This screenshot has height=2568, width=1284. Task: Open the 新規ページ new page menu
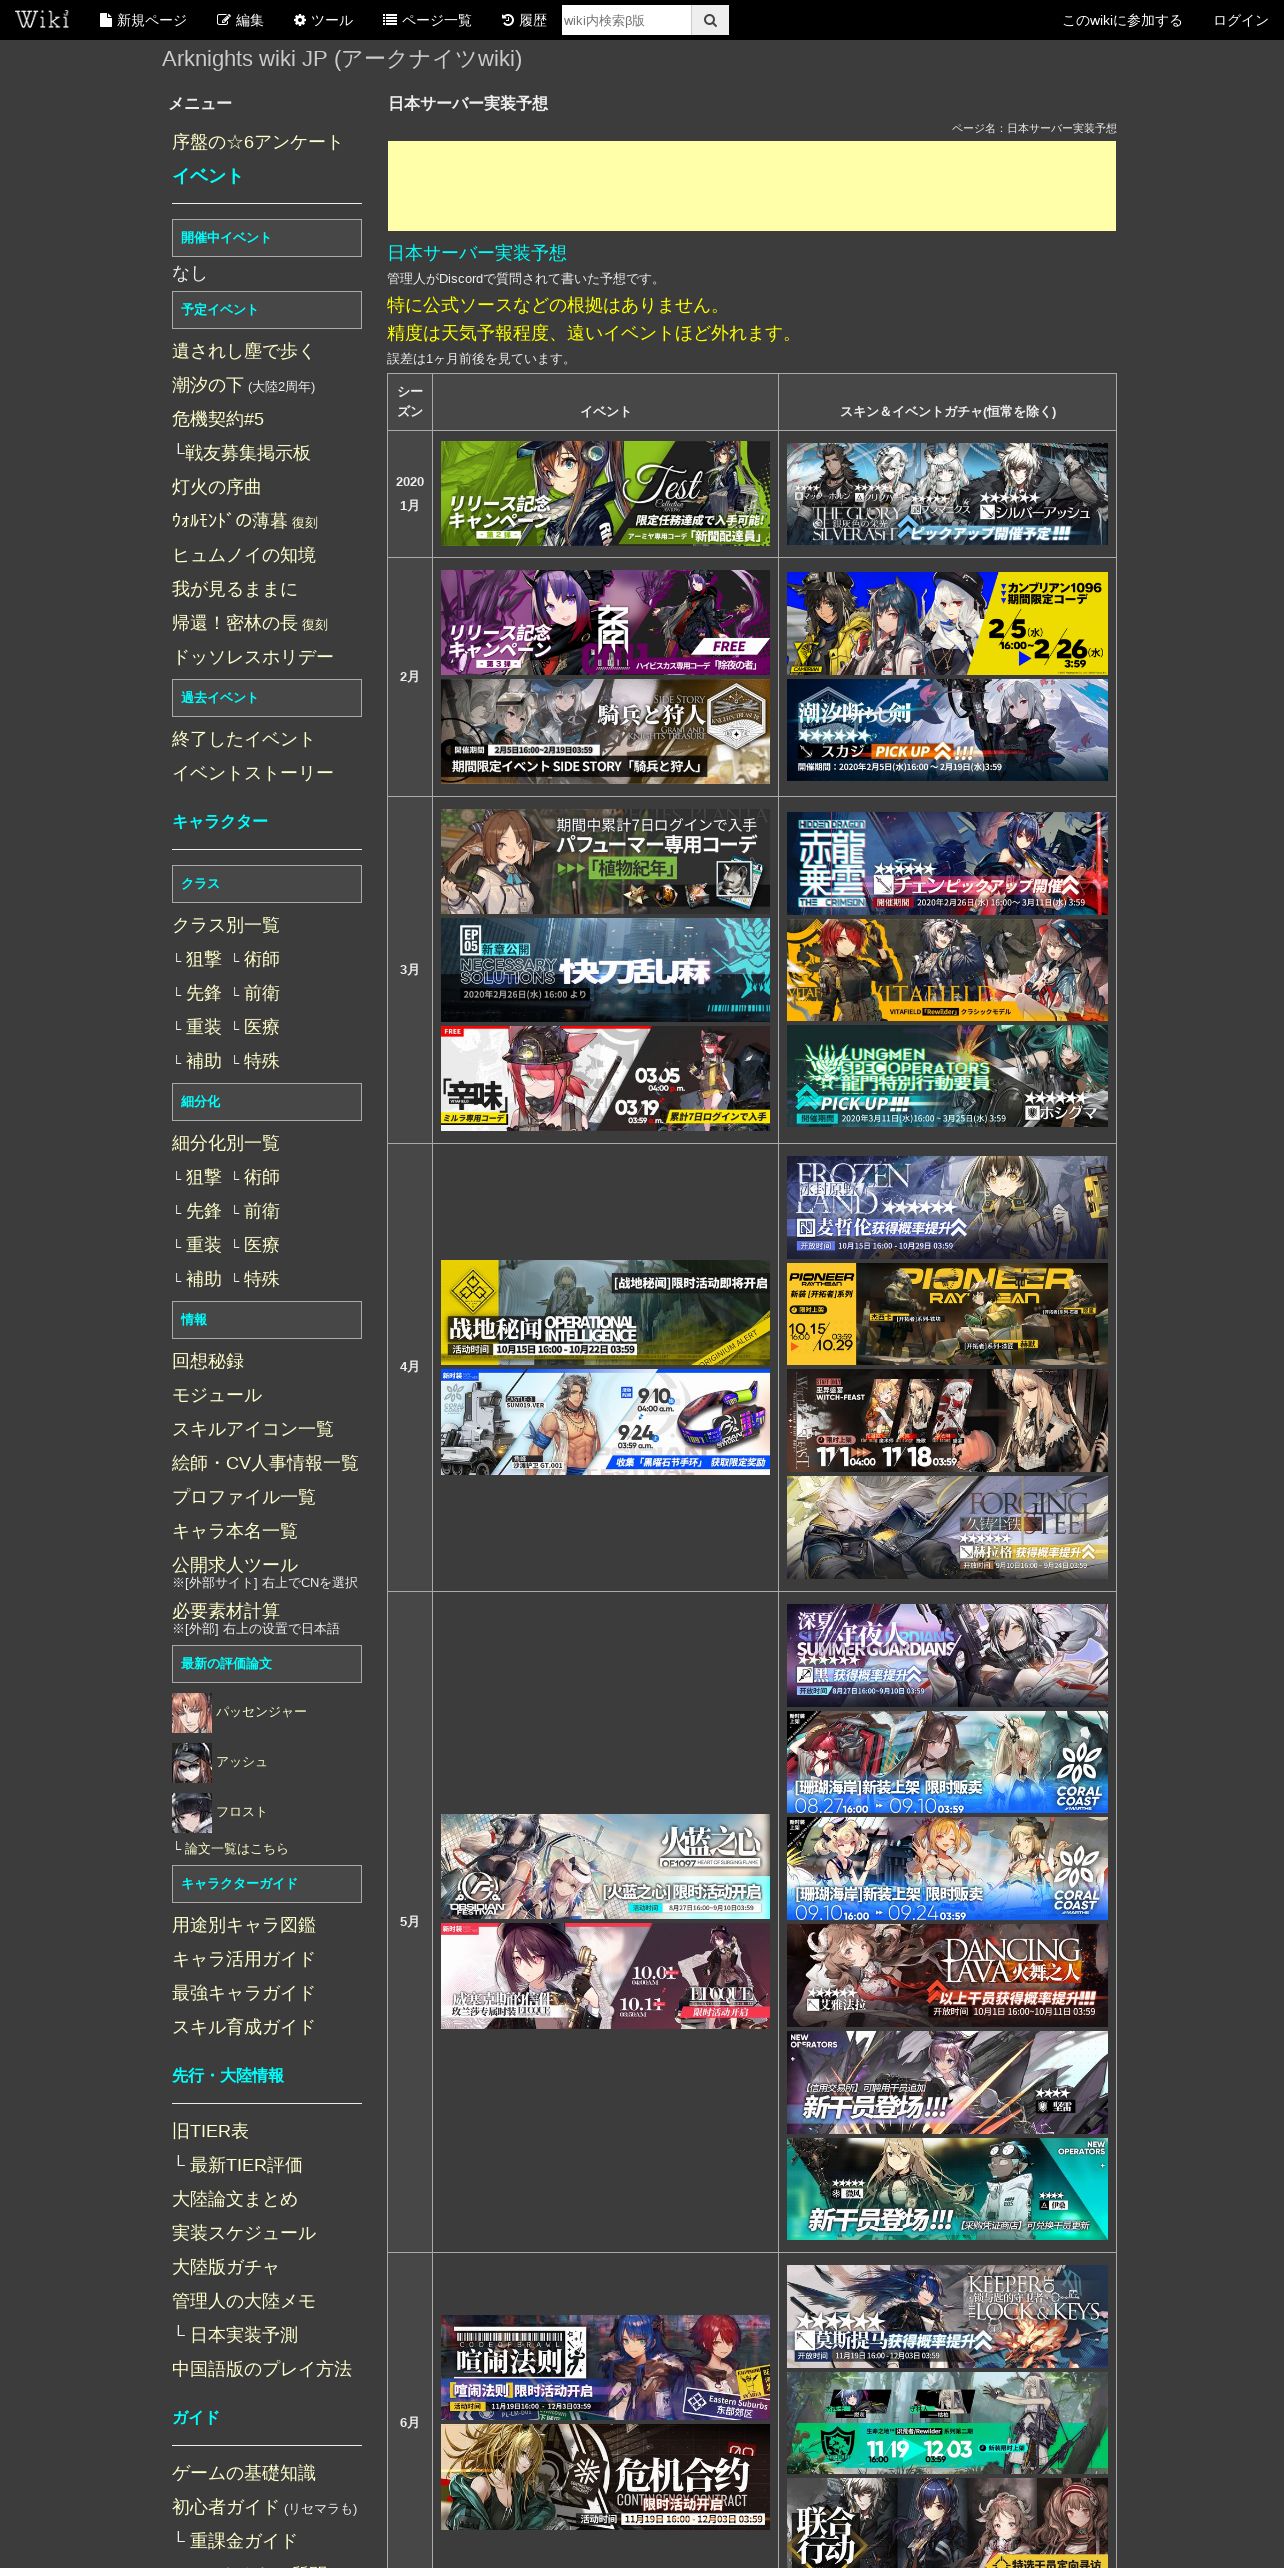click(143, 20)
